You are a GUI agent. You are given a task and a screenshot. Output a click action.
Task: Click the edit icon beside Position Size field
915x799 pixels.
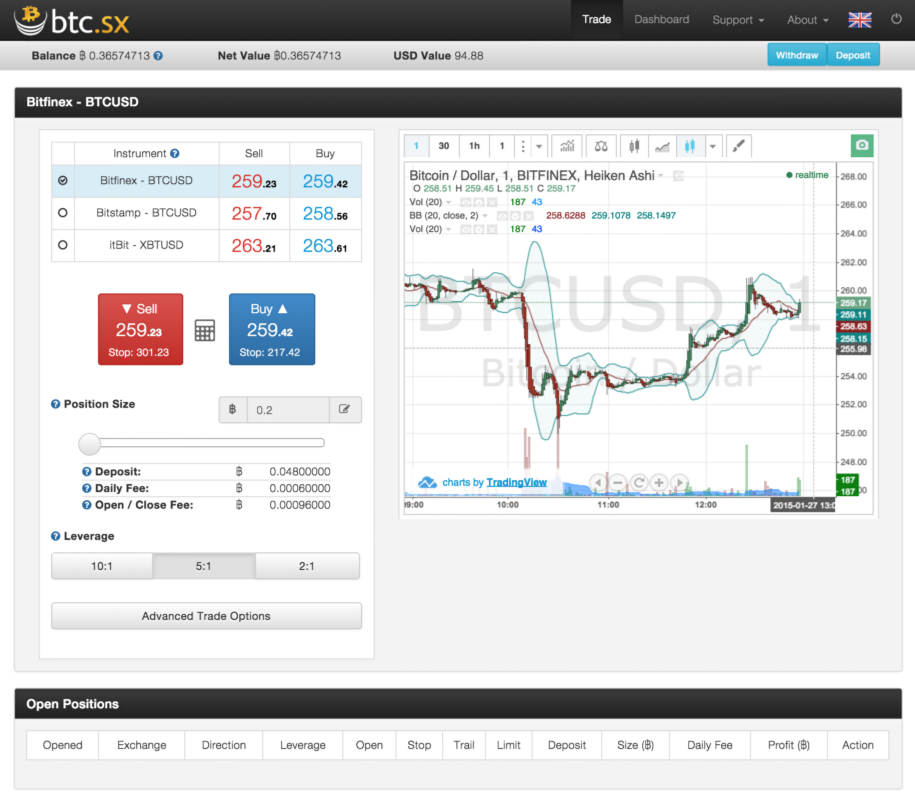[345, 409]
